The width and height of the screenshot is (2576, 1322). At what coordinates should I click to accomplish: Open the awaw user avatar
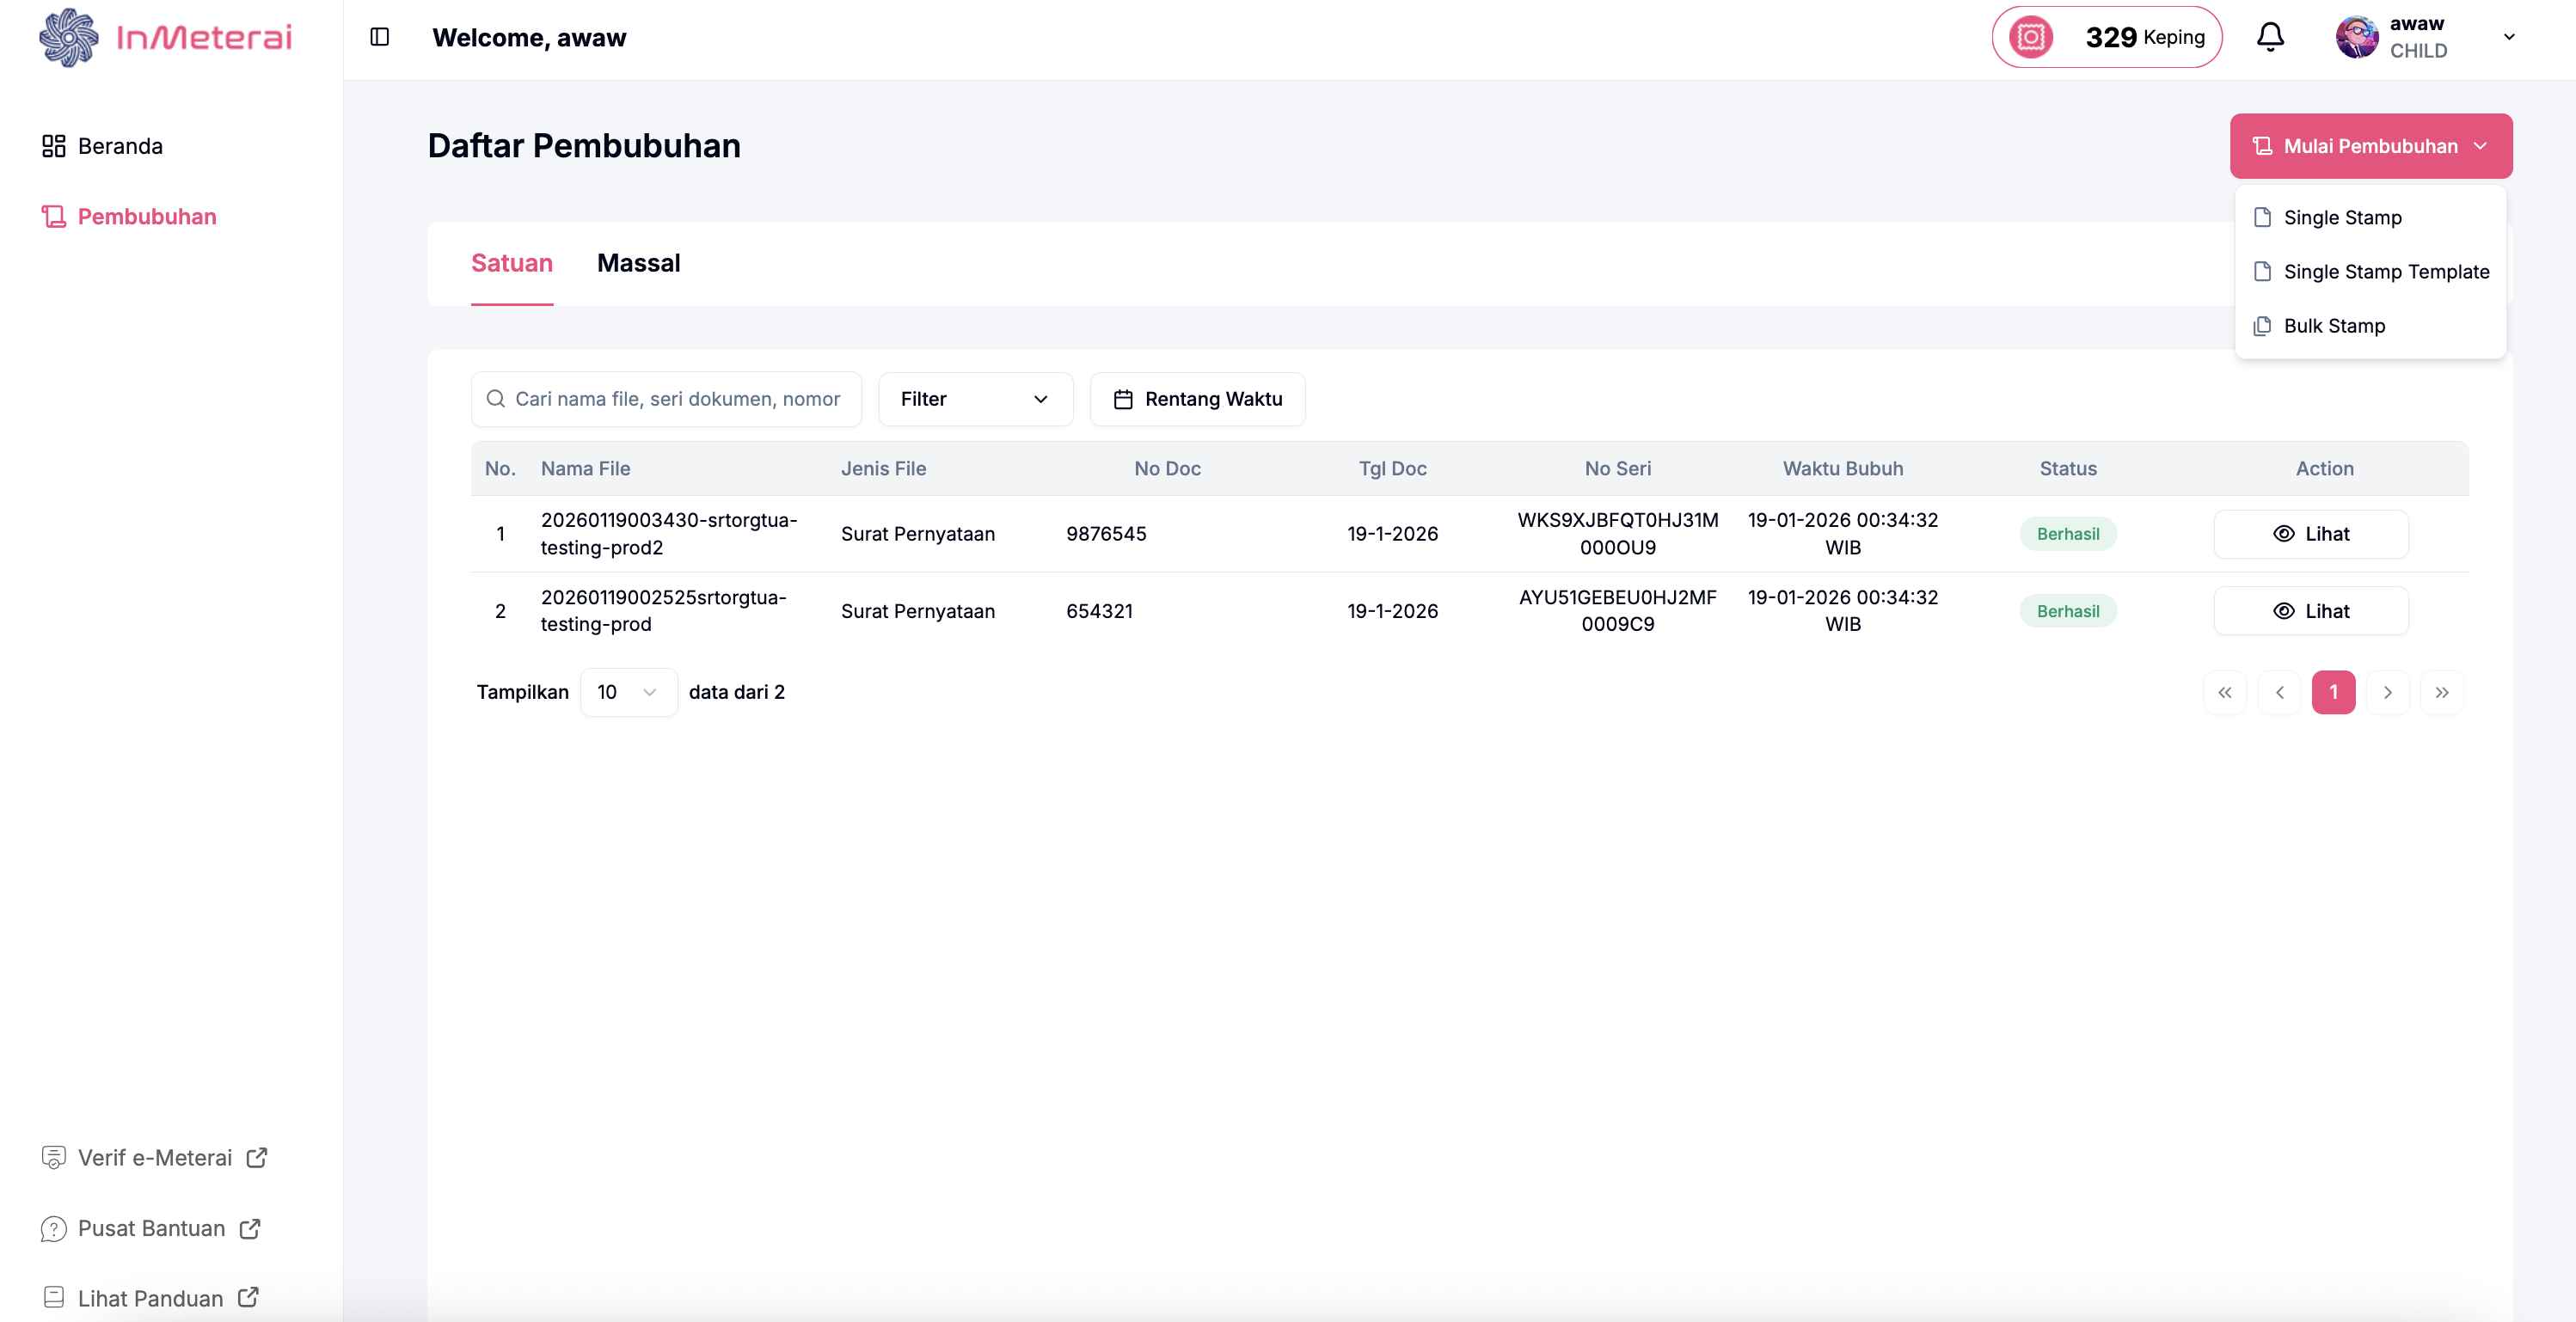[2356, 37]
